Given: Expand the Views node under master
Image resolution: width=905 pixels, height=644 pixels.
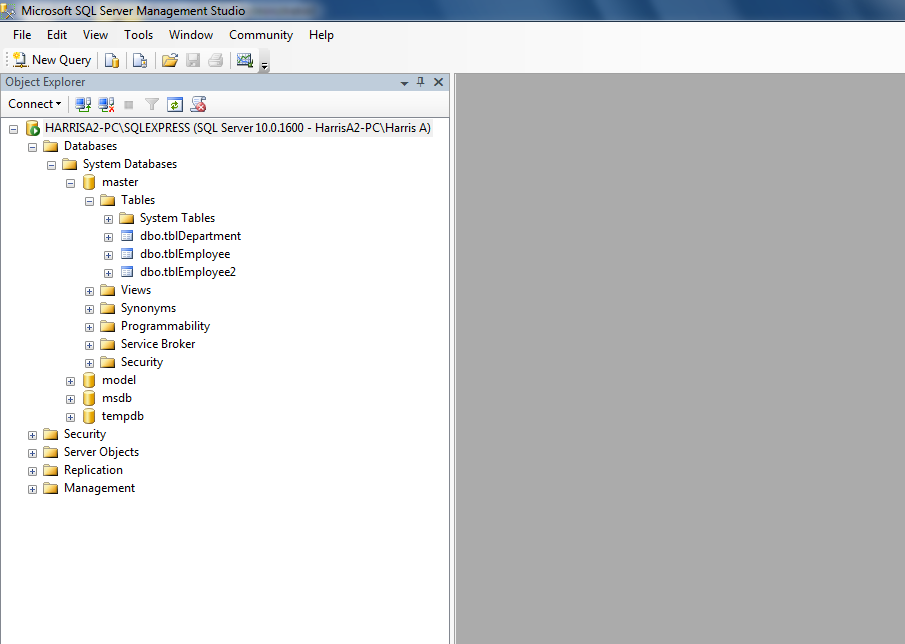Looking at the screenshot, I should pyautogui.click(x=89, y=290).
